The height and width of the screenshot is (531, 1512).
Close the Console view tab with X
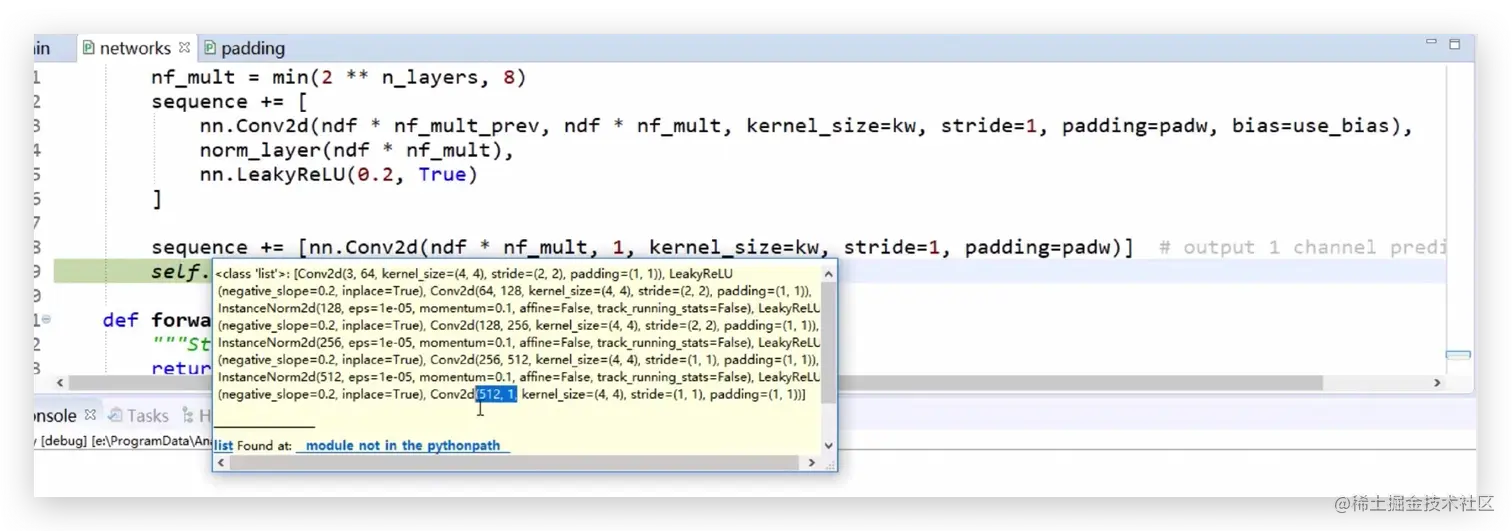pos(90,414)
